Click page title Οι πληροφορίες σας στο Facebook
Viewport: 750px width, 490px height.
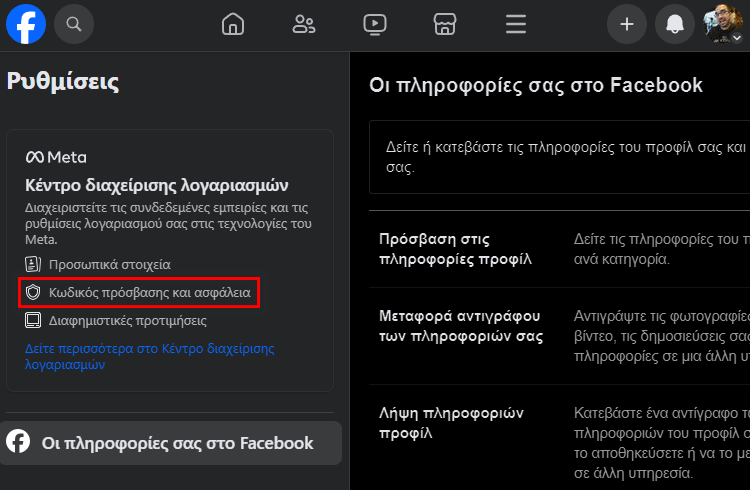pos(536,85)
